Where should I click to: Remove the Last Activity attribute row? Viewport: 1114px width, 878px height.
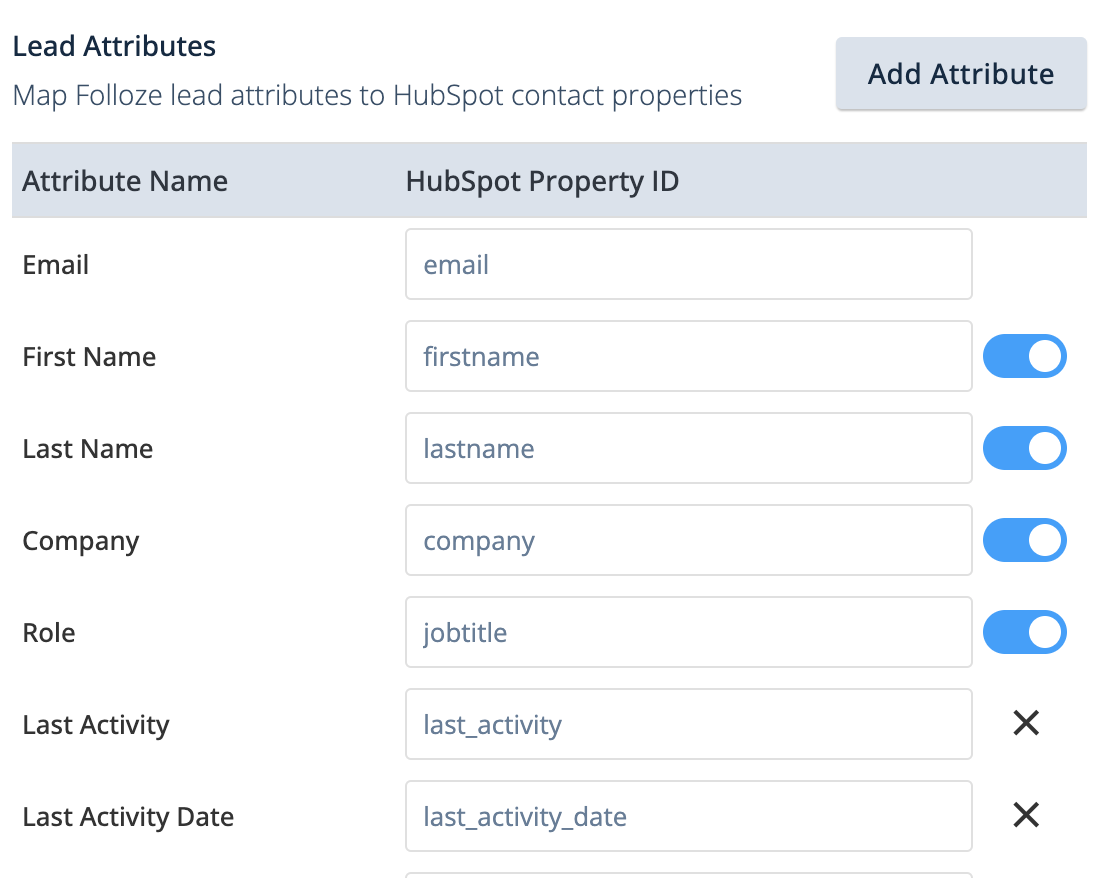[1026, 724]
